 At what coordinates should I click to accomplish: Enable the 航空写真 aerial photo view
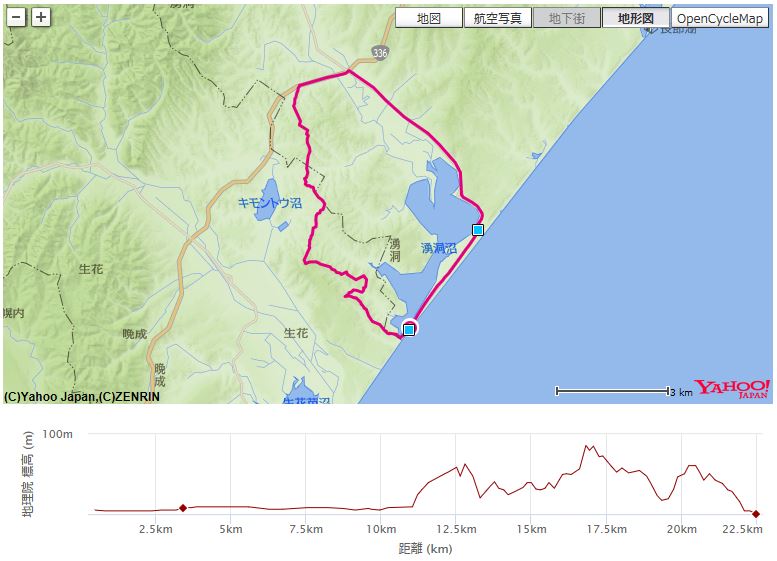coord(497,18)
